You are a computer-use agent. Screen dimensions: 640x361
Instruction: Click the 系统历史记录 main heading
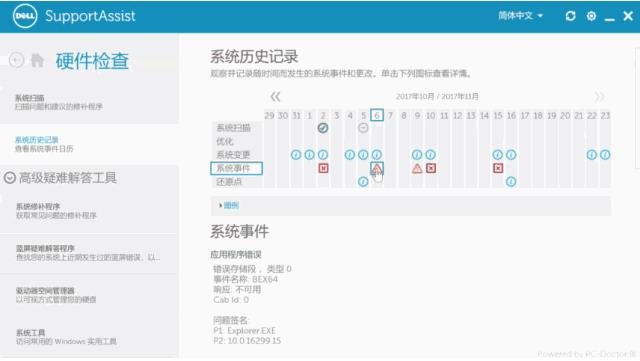[x=254, y=57]
